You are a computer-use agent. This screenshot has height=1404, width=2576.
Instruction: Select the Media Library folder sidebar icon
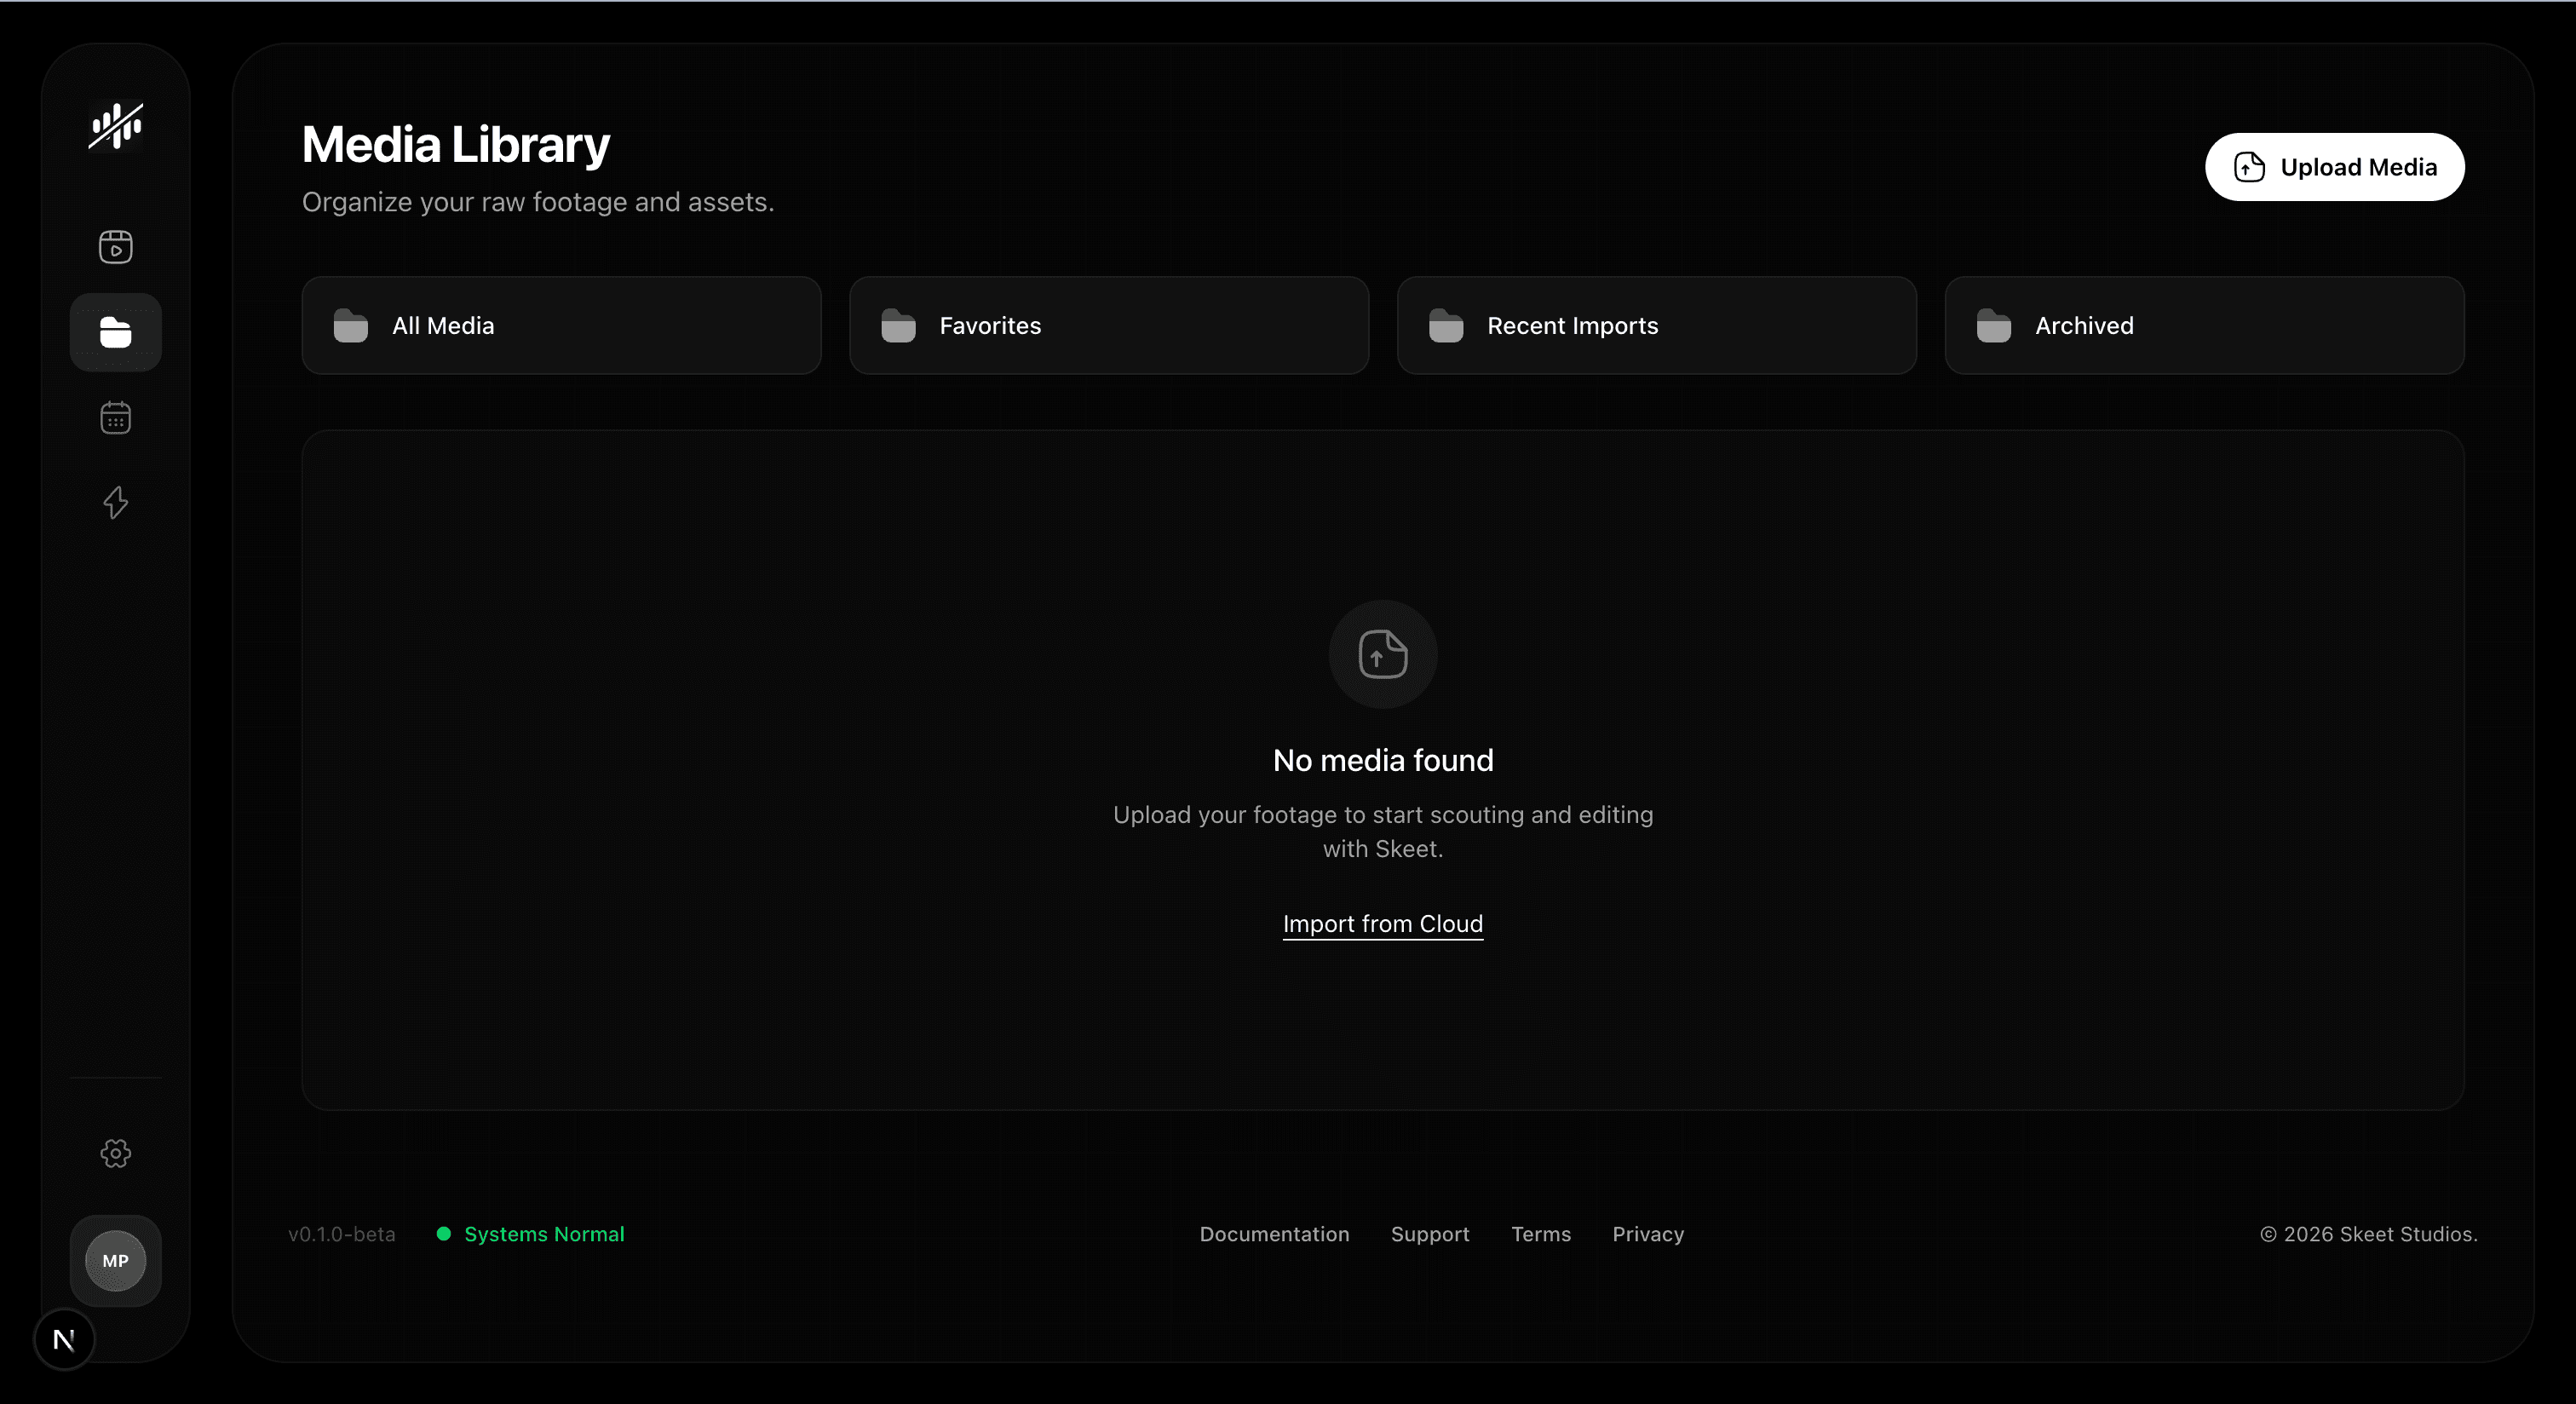click(x=115, y=332)
